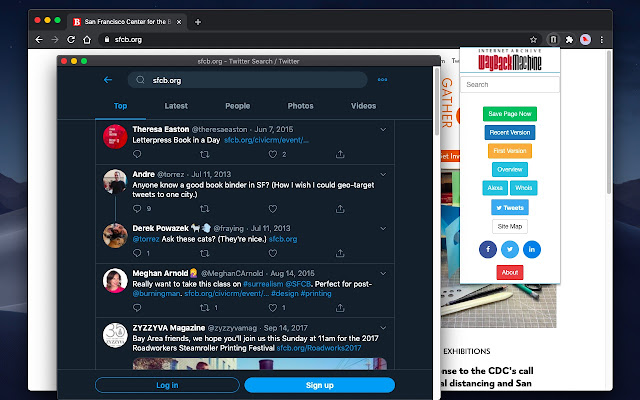
Task: Click the Recent Version button
Action: [510, 132]
